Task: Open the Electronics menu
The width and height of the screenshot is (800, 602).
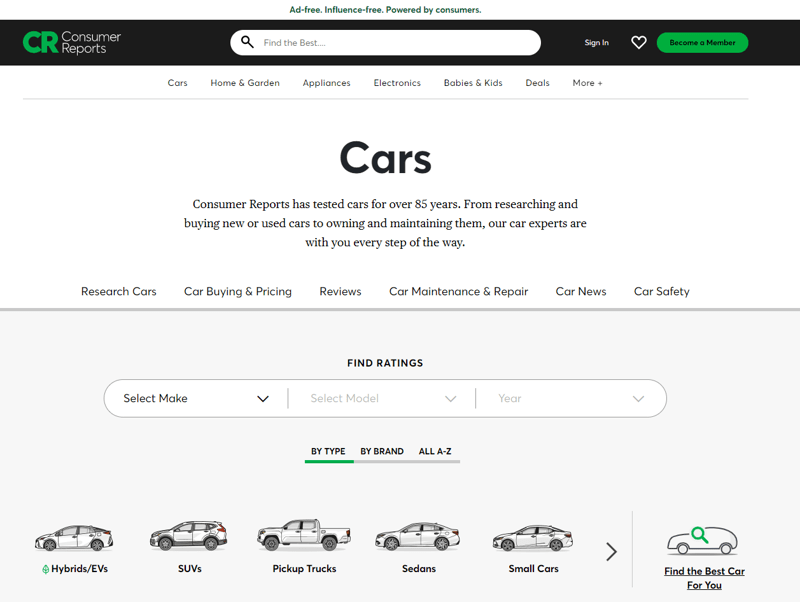Action: pyautogui.click(x=397, y=83)
